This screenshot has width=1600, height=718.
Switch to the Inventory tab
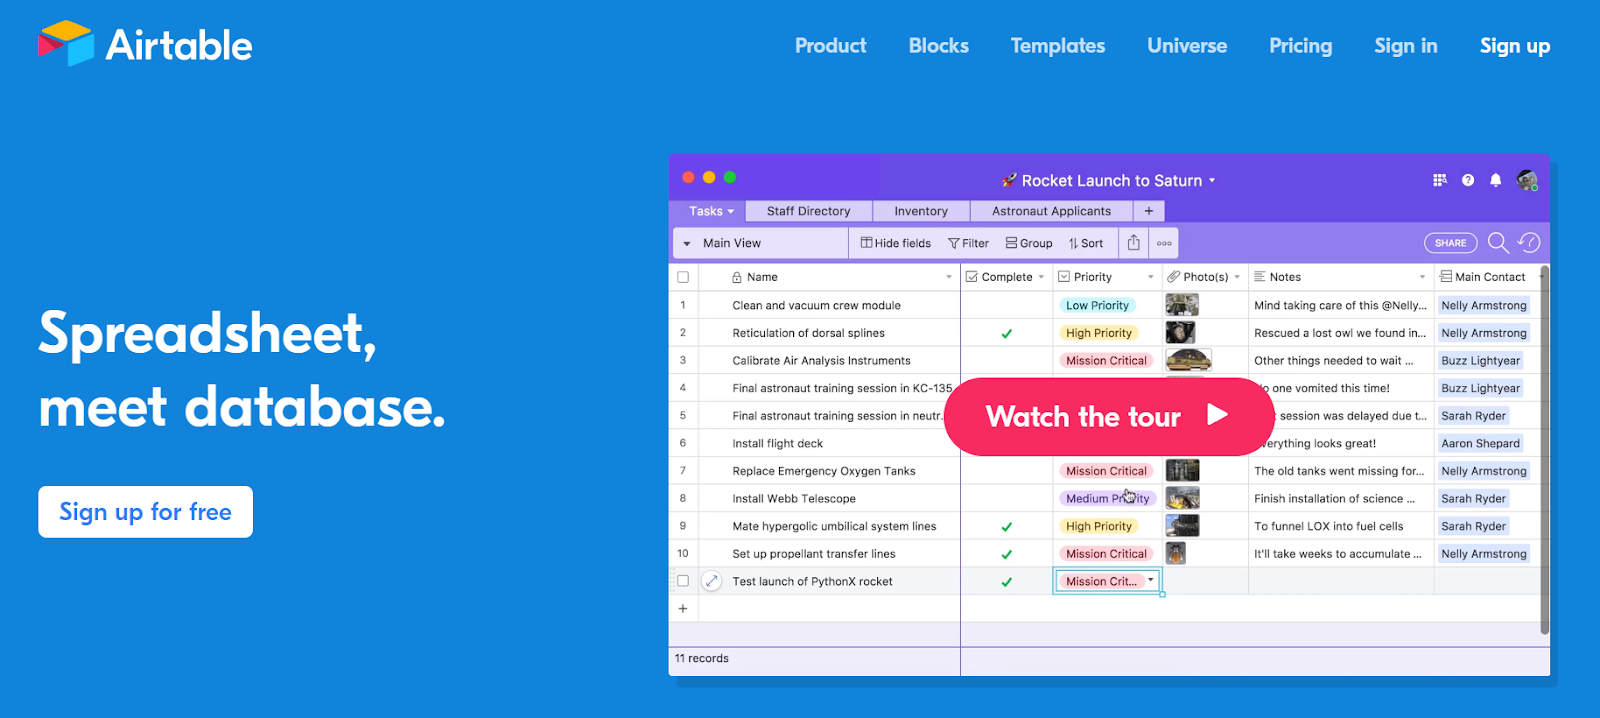pyautogui.click(x=921, y=211)
